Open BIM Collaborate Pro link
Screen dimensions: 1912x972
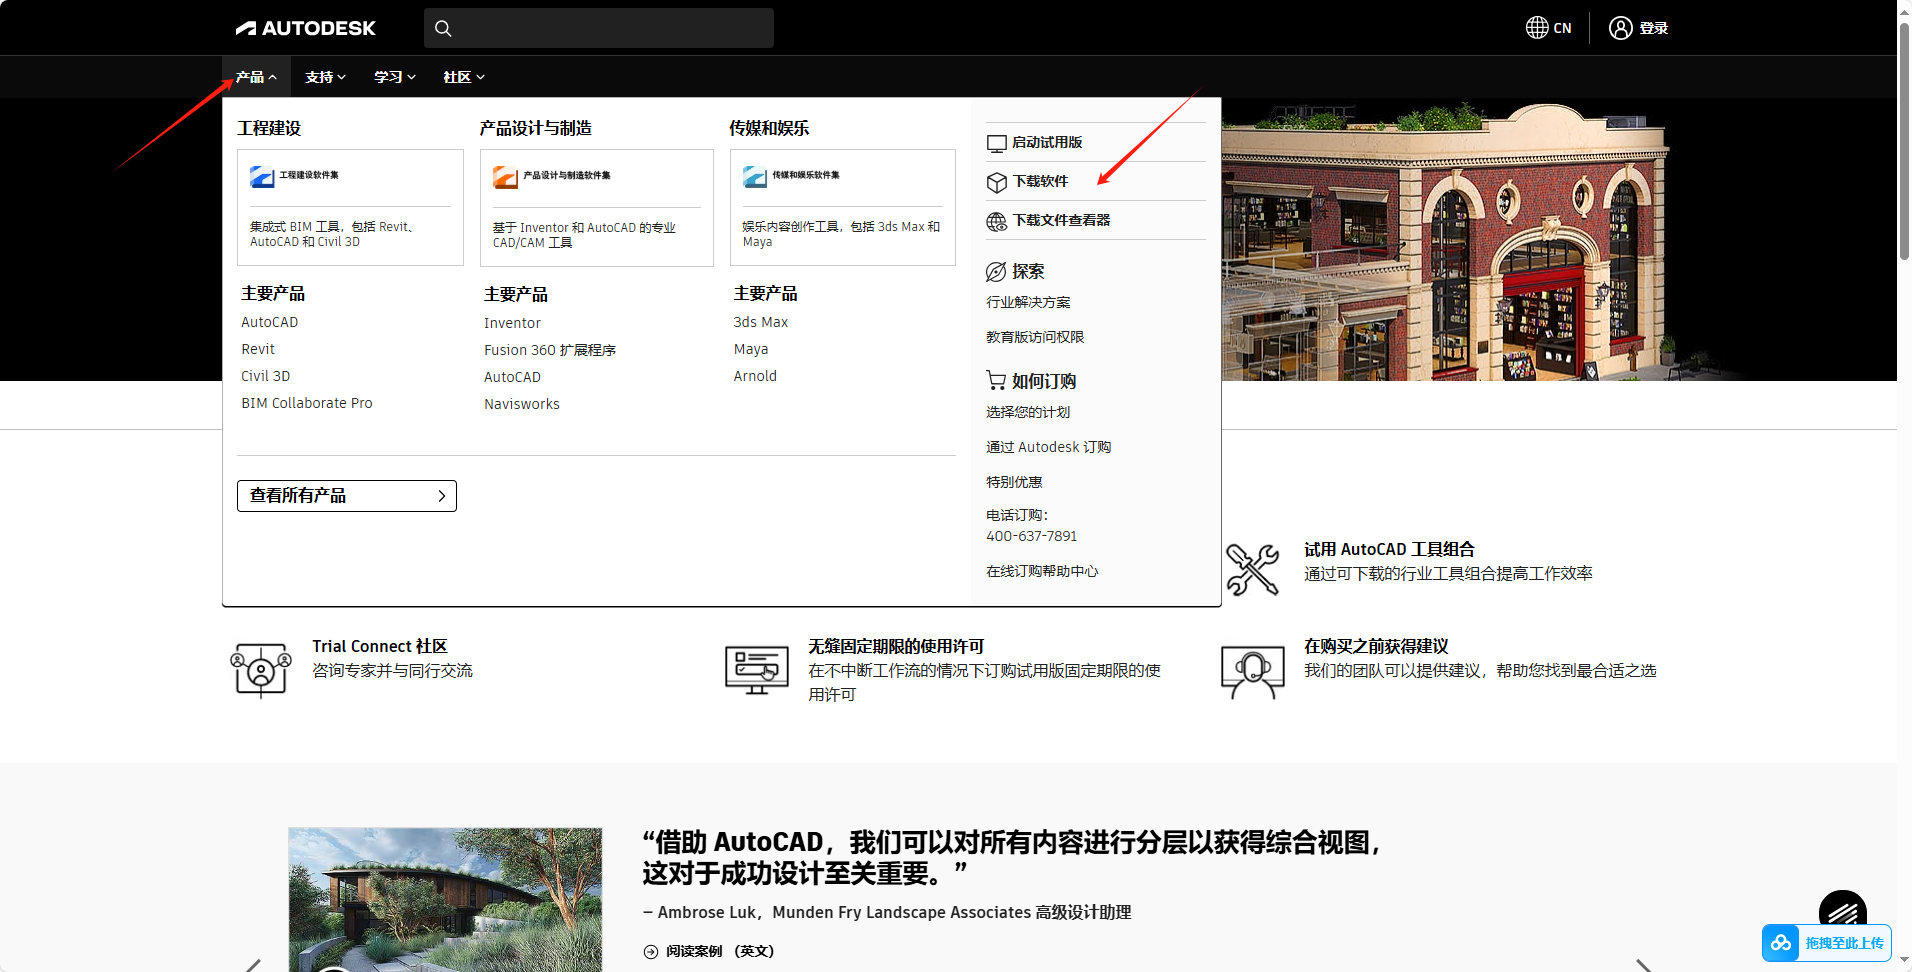tap(306, 403)
